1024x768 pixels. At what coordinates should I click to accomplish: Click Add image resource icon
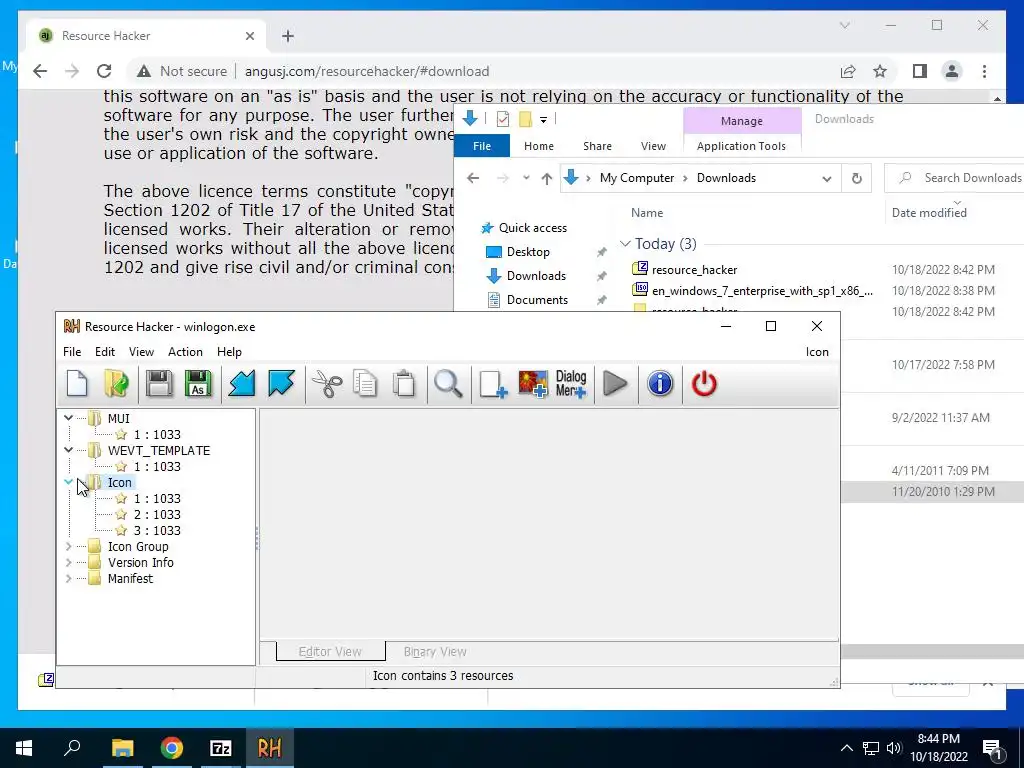click(x=533, y=383)
